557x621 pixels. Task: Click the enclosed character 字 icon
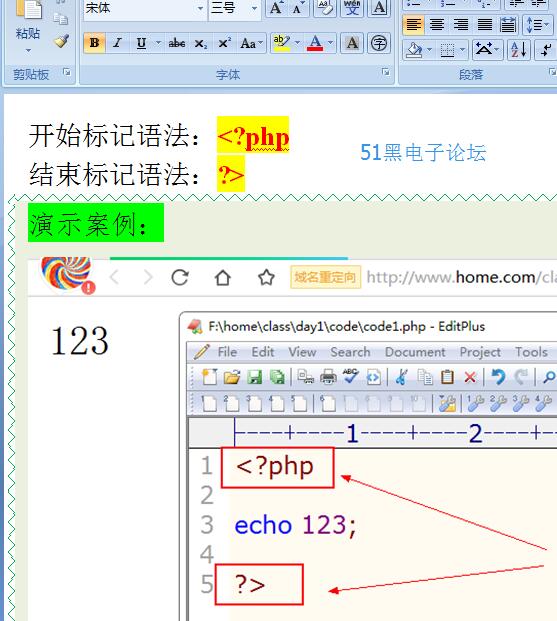point(379,43)
